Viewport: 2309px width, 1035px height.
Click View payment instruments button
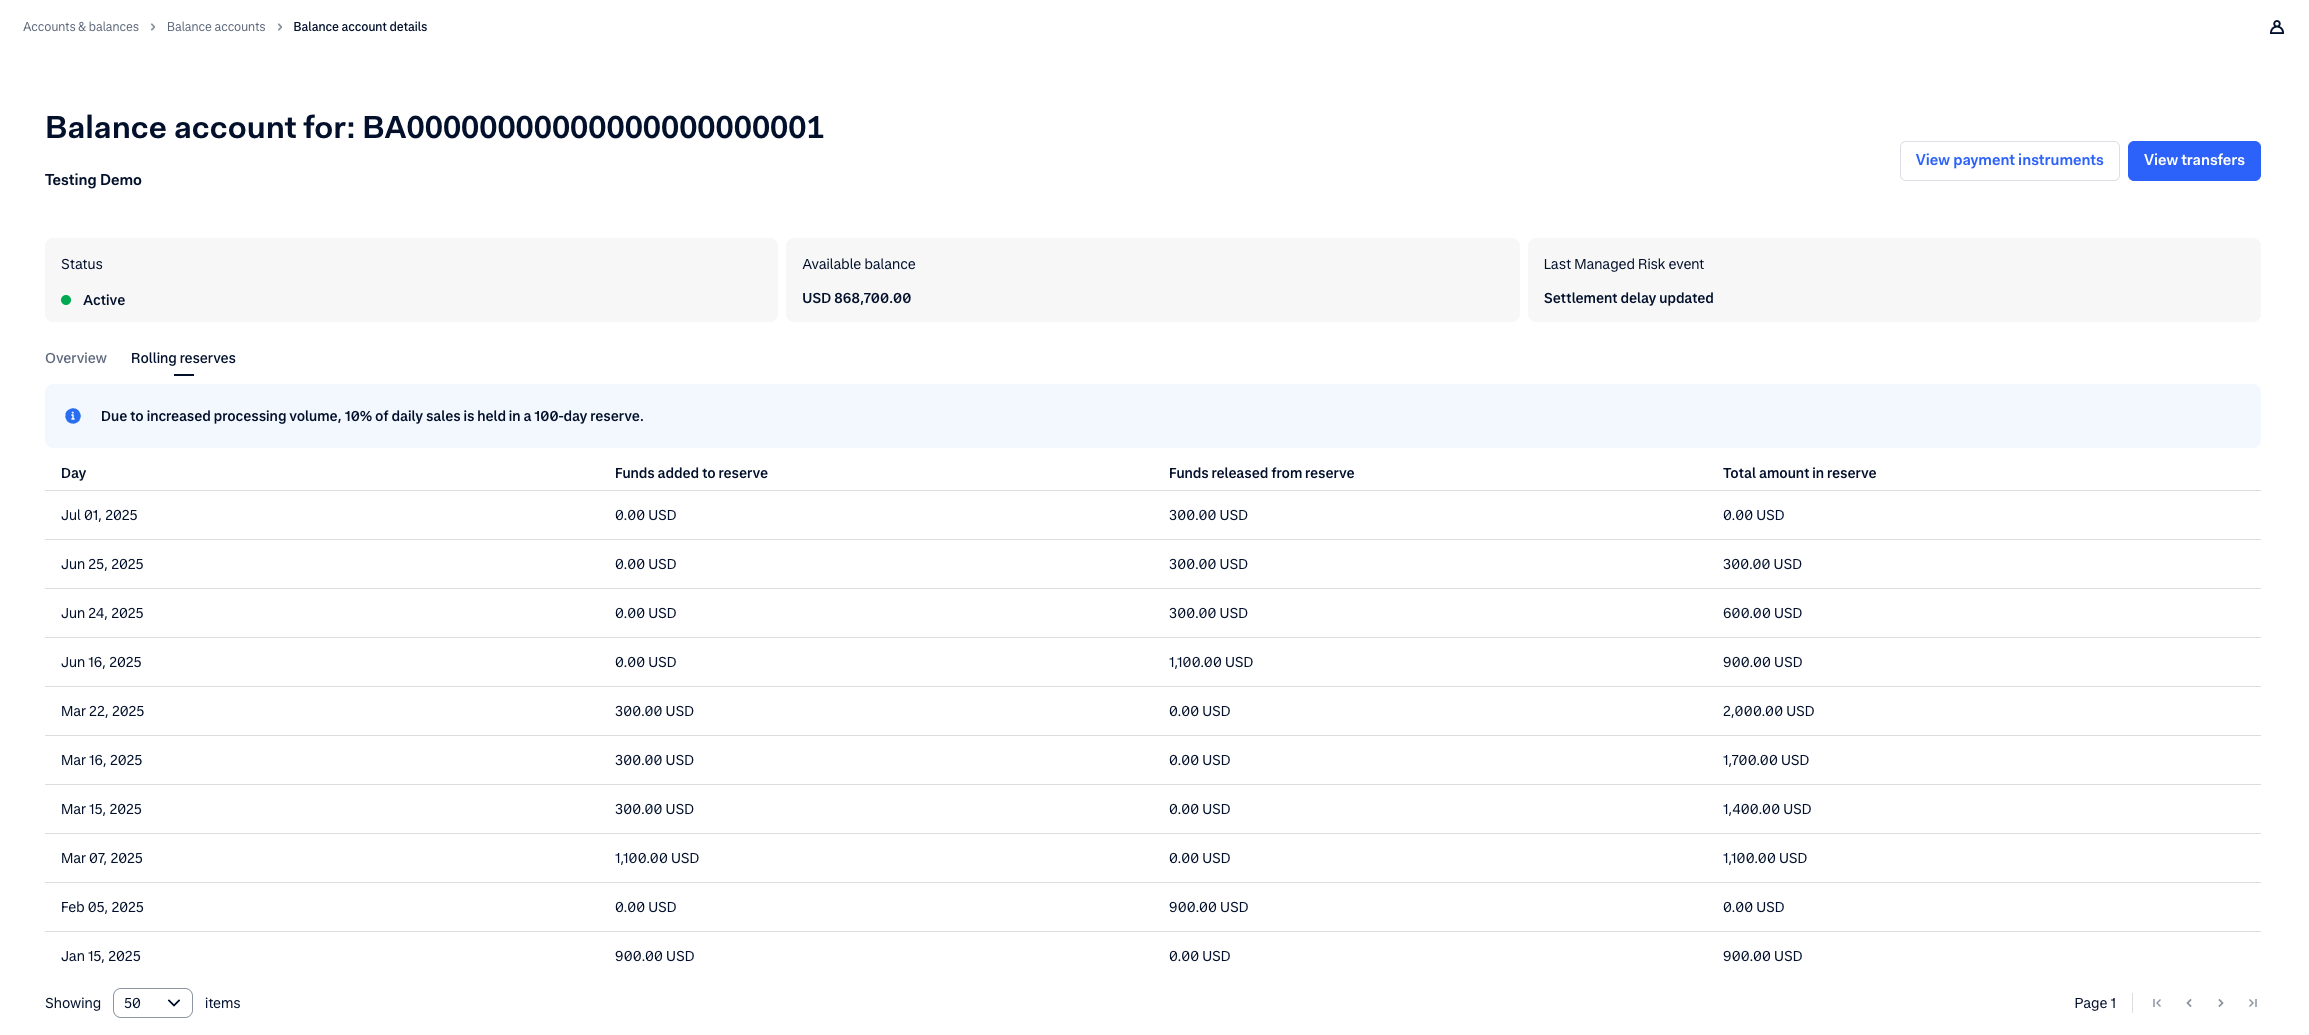2008,160
